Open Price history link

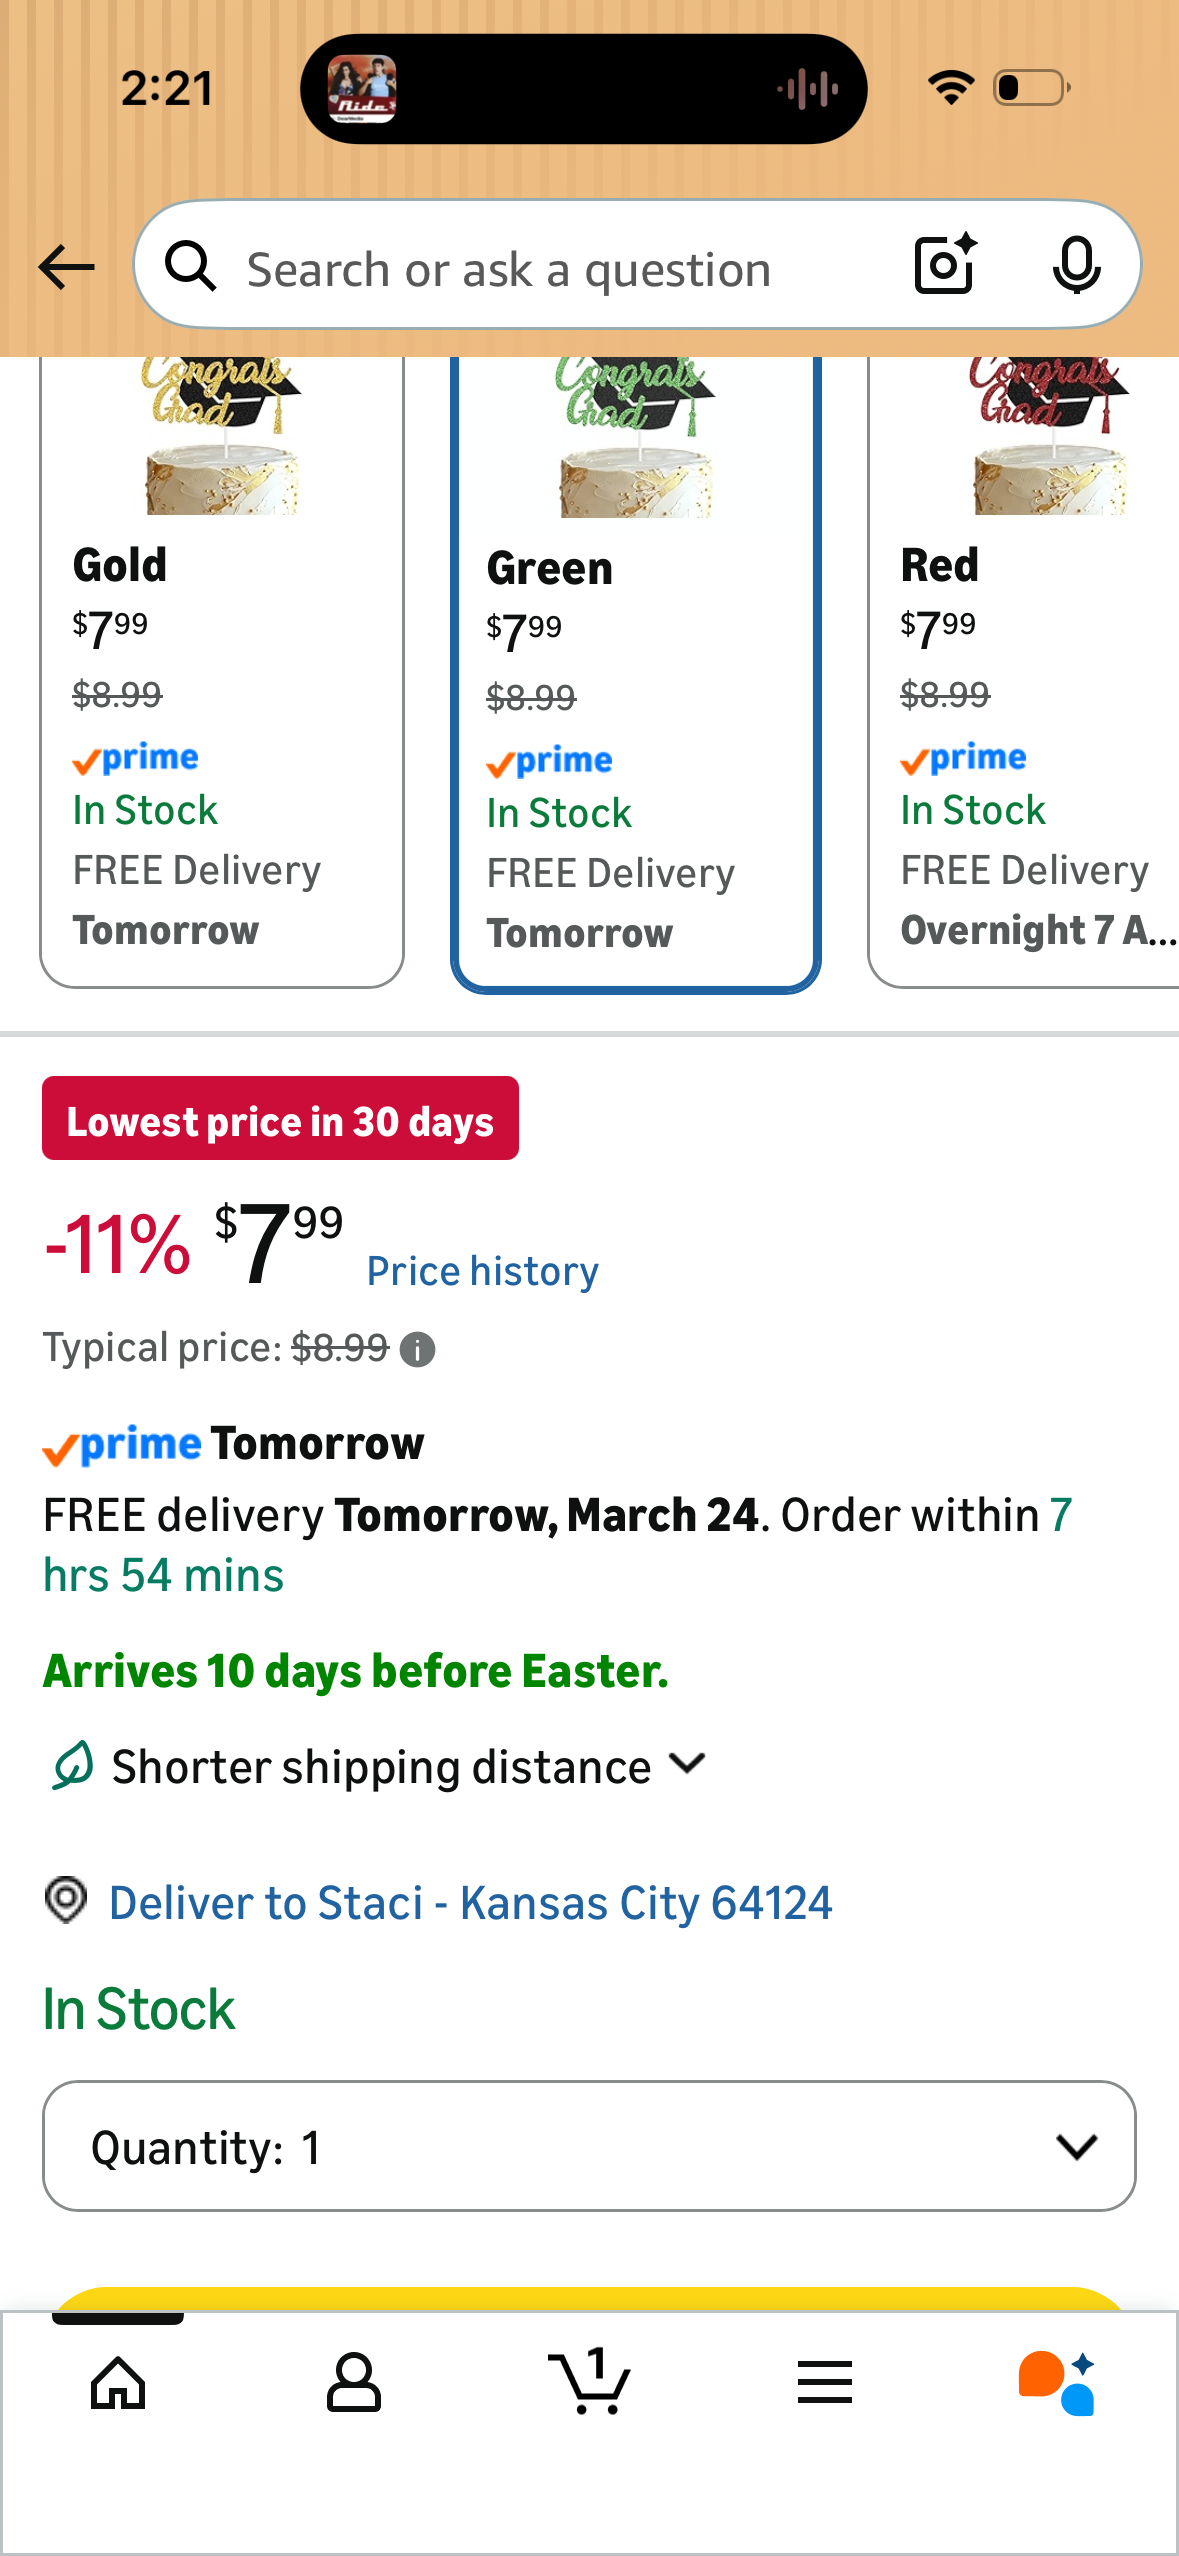pyautogui.click(x=483, y=1271)
